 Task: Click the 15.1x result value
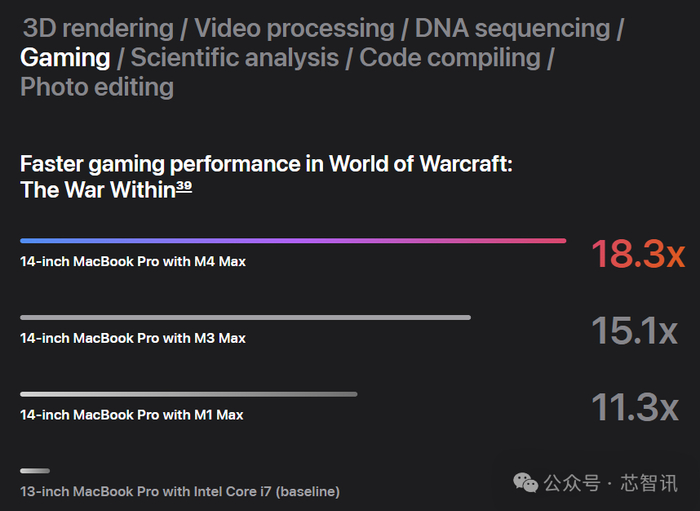tap(635, 331)
